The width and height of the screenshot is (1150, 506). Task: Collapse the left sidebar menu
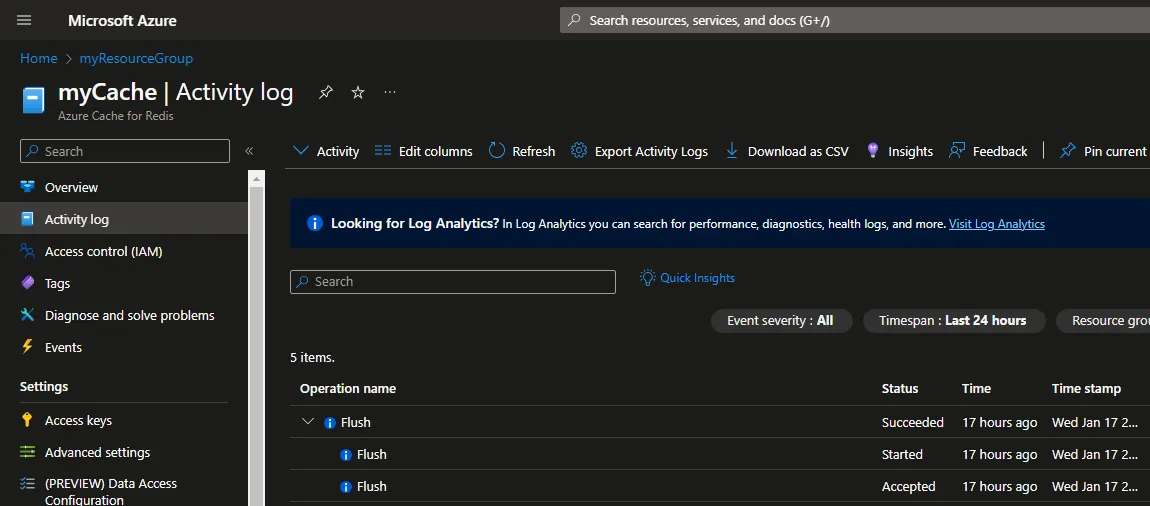point(249,151)
